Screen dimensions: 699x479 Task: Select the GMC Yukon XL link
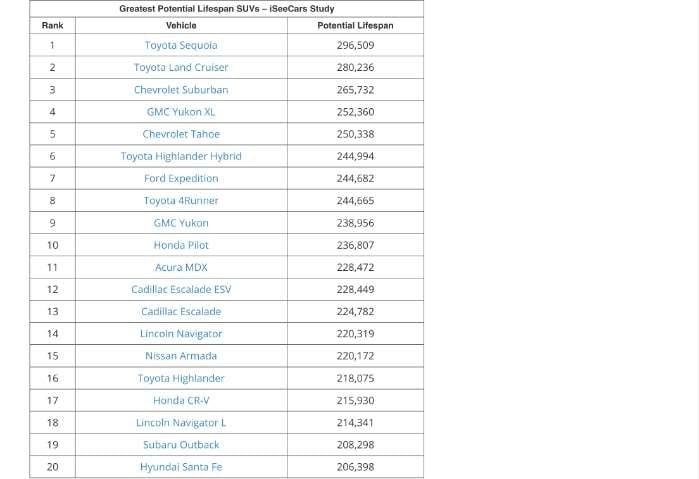click(x=181, y=112)
